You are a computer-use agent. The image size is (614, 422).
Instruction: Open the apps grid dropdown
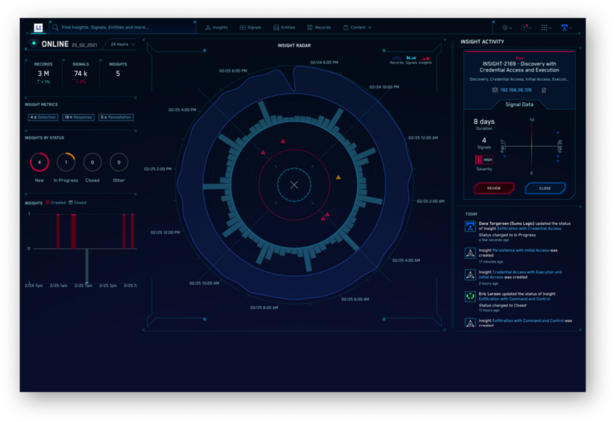pos(546,27)
